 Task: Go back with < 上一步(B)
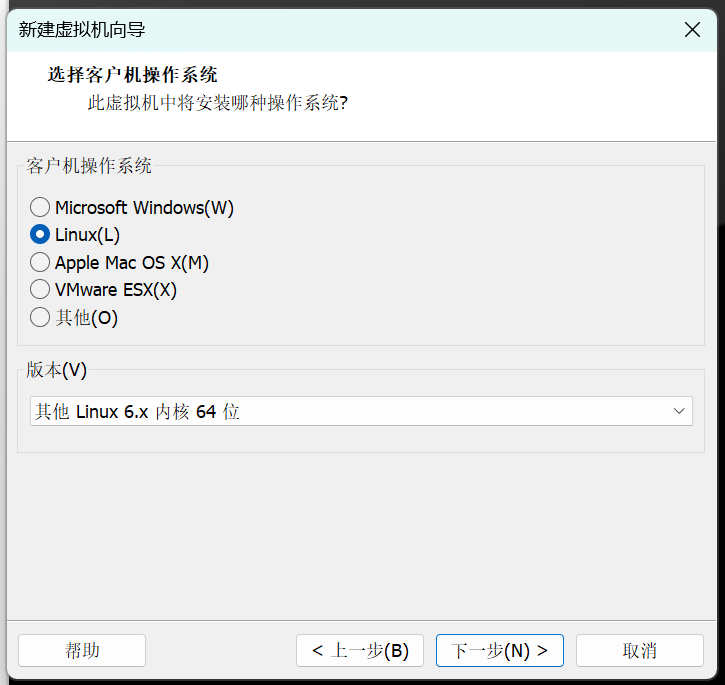[x=360, y=651]
